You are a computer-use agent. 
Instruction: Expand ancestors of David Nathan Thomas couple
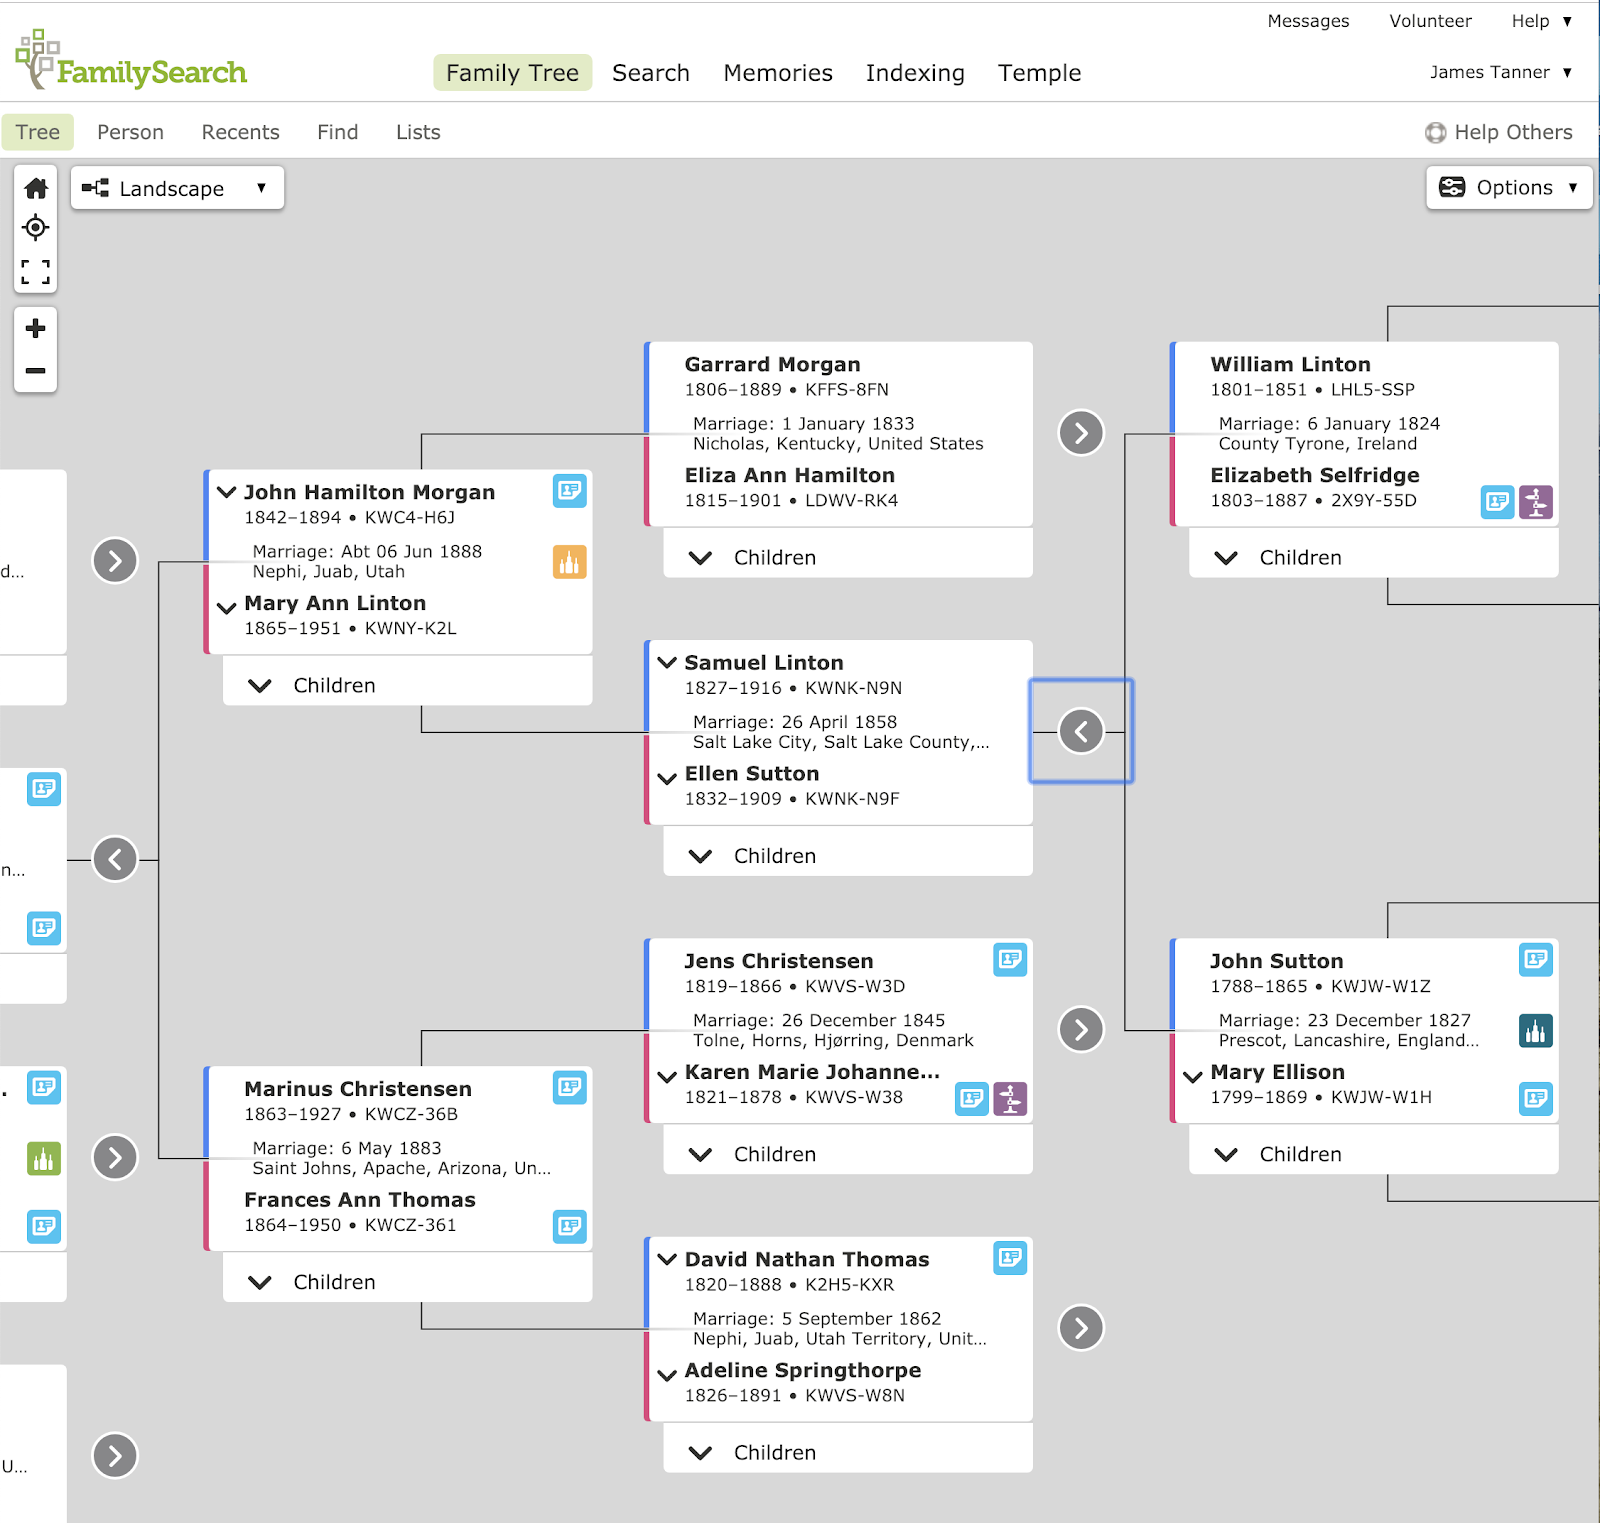(x=1081, y=1328)
